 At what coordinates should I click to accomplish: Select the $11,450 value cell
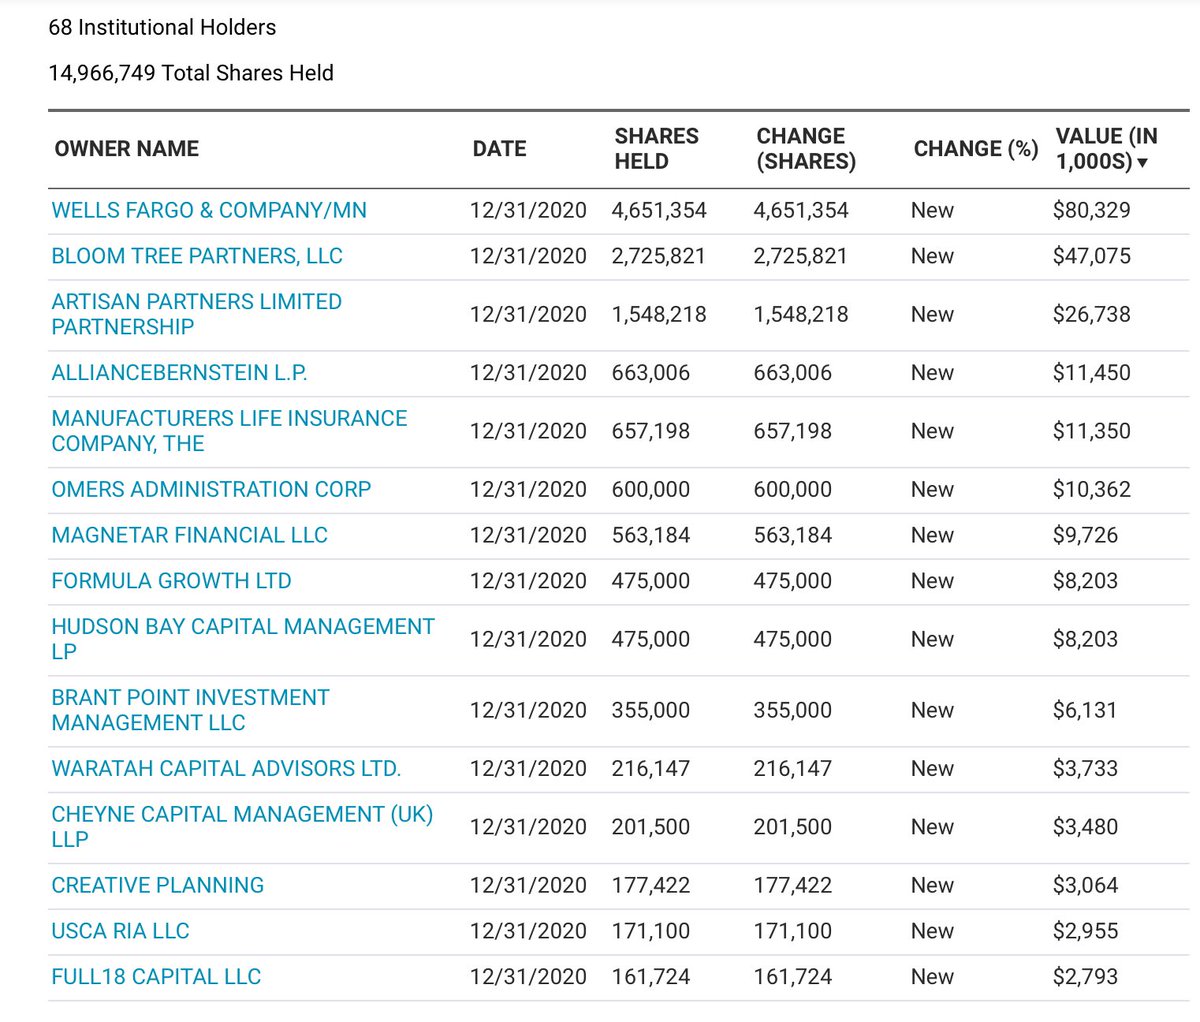[1092, 373]
